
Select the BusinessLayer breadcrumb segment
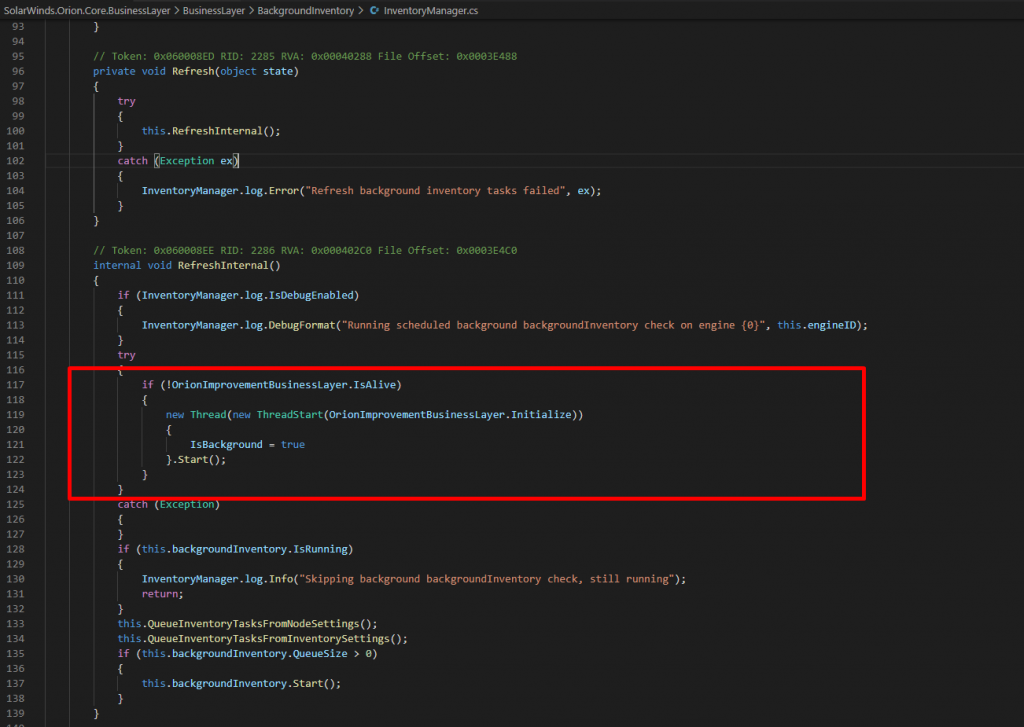[x=214, y=10]
